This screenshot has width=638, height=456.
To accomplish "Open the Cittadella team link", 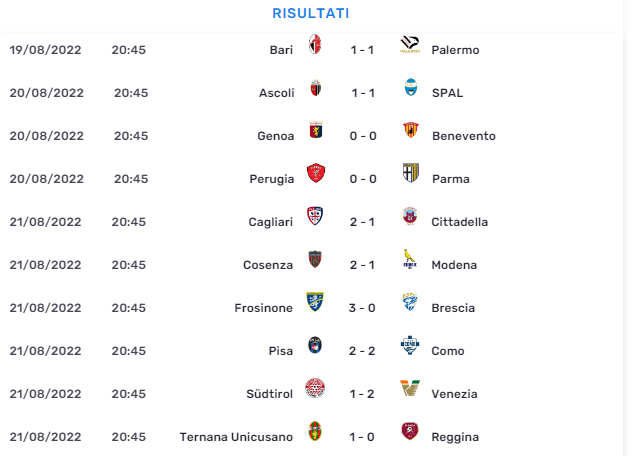I will (459, 222).
